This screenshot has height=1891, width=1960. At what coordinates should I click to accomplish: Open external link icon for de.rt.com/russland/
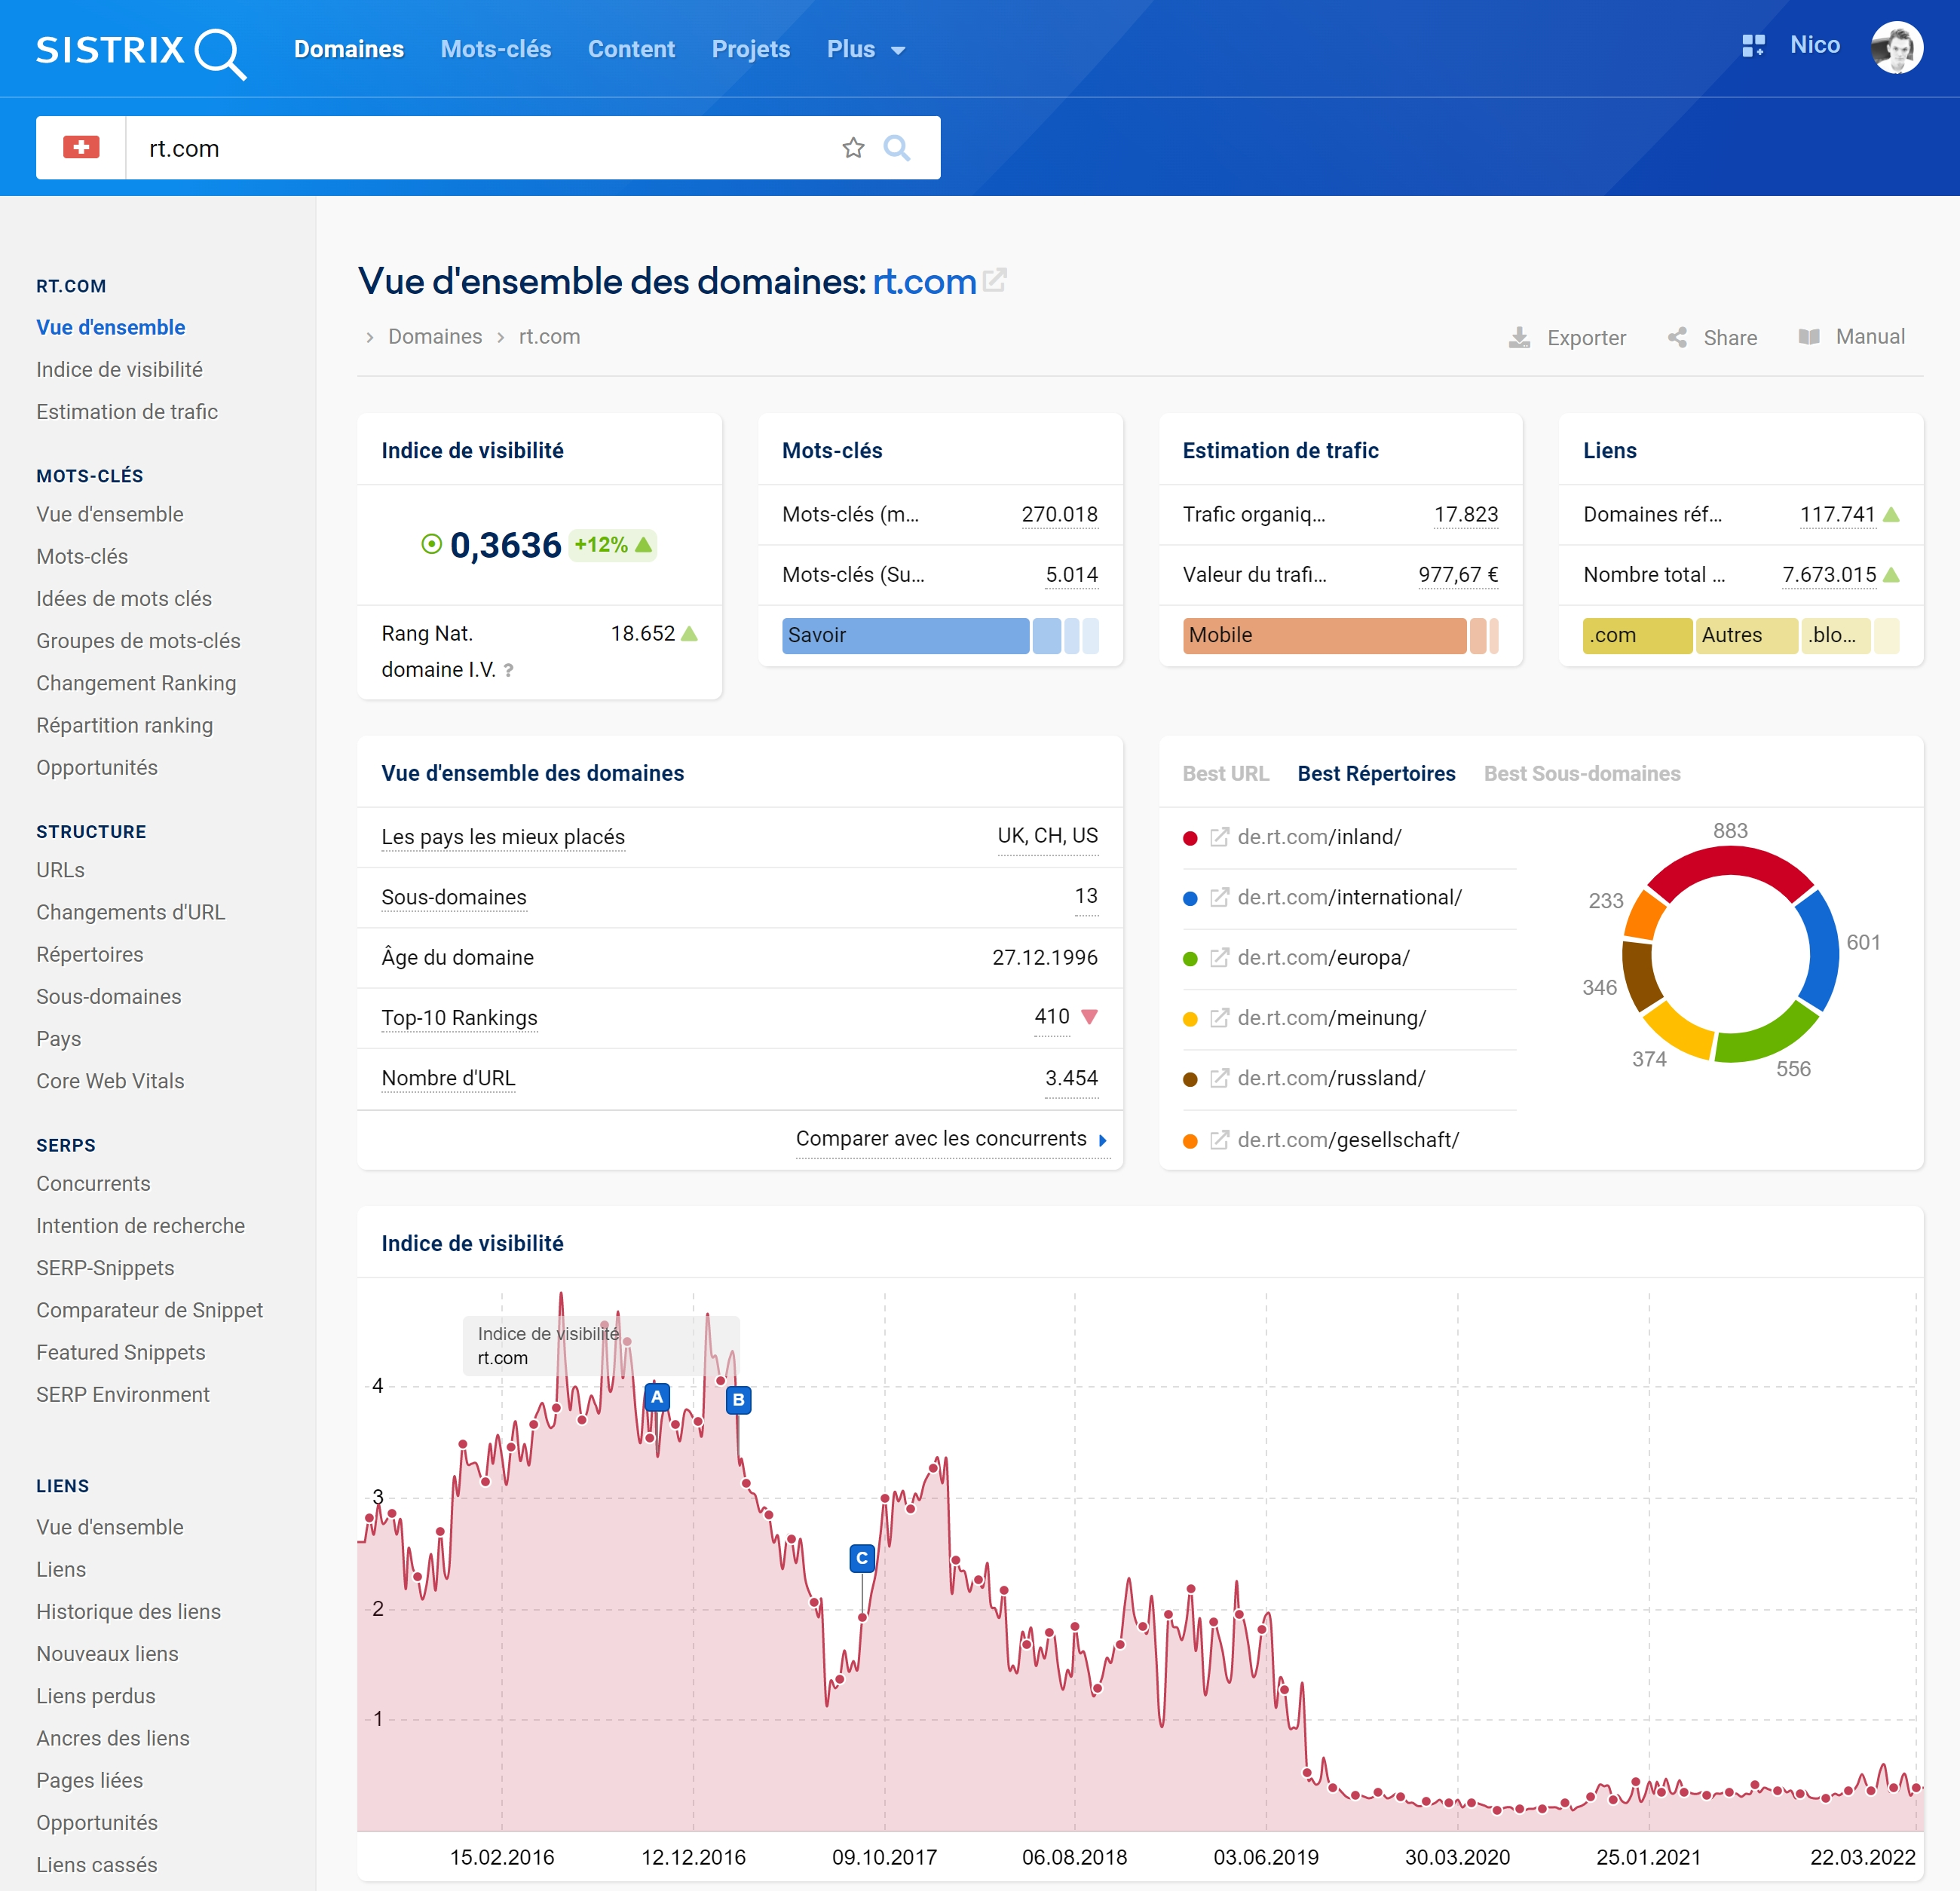pos(1219,1078)
